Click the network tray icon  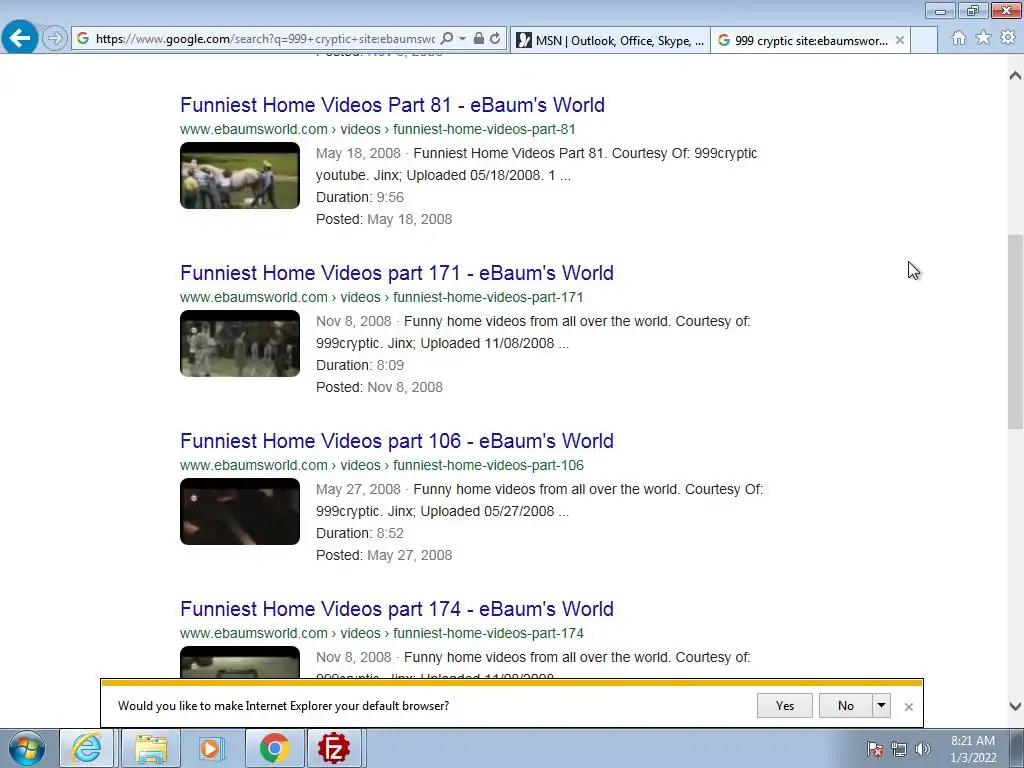[x=899, y=749]
